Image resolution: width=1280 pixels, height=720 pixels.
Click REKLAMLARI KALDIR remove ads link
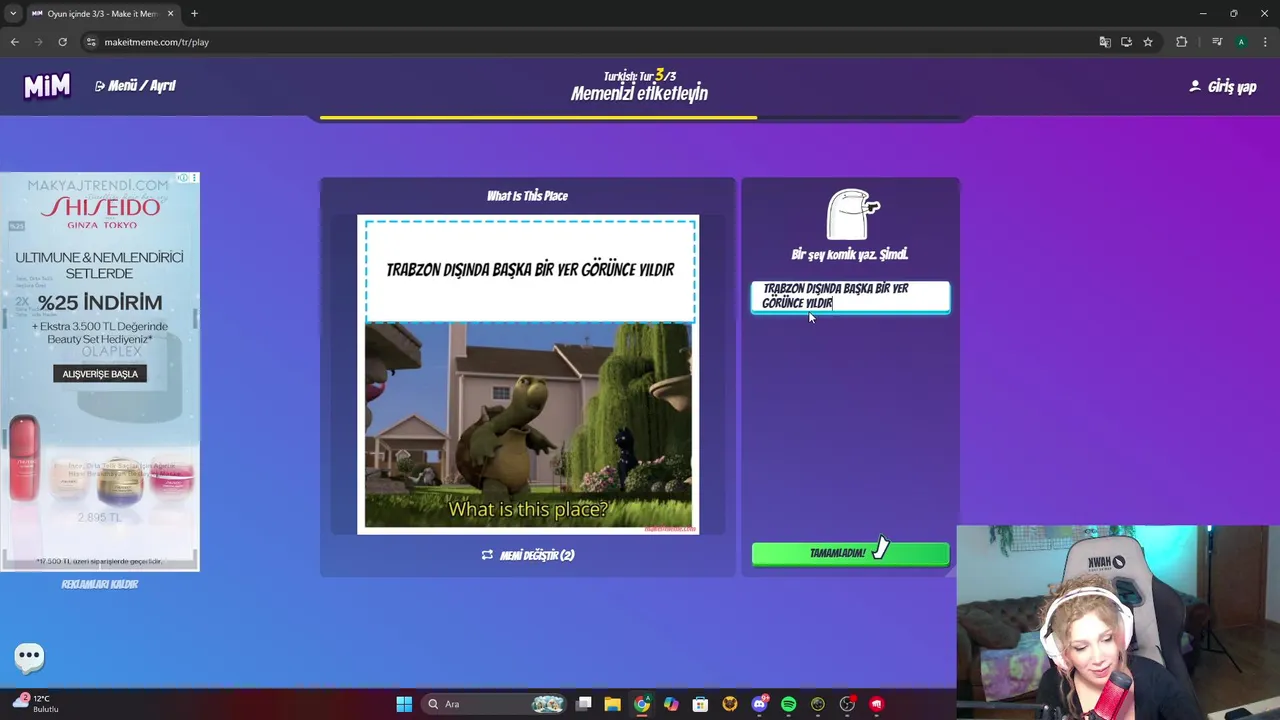click(x=100, y=584)
